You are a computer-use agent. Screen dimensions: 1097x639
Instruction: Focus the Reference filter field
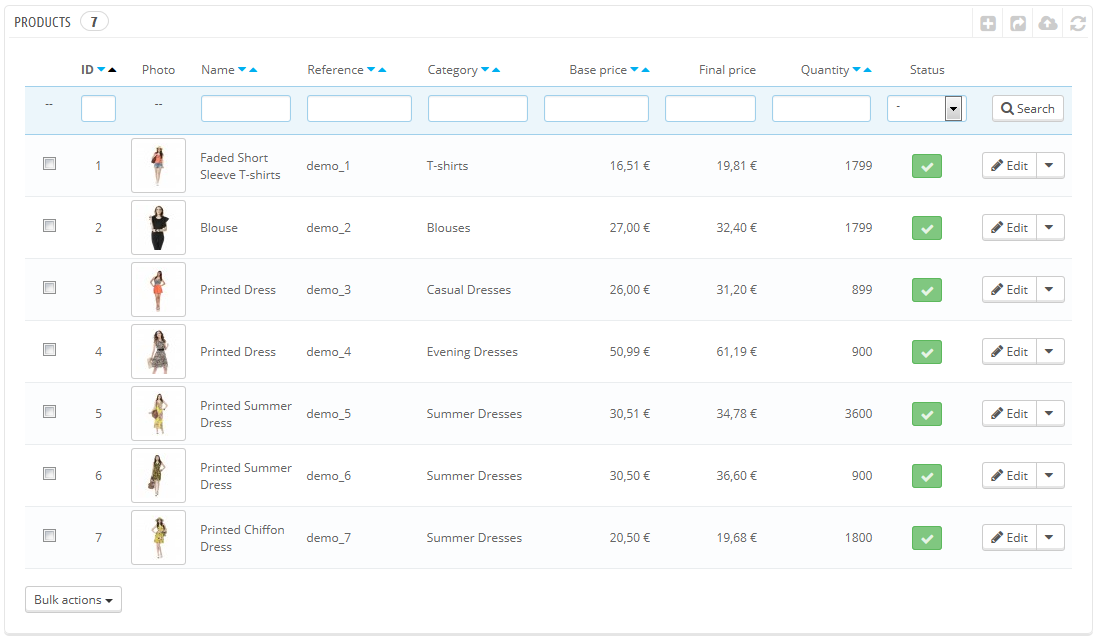pyautogui.click(x=359, y=108)
